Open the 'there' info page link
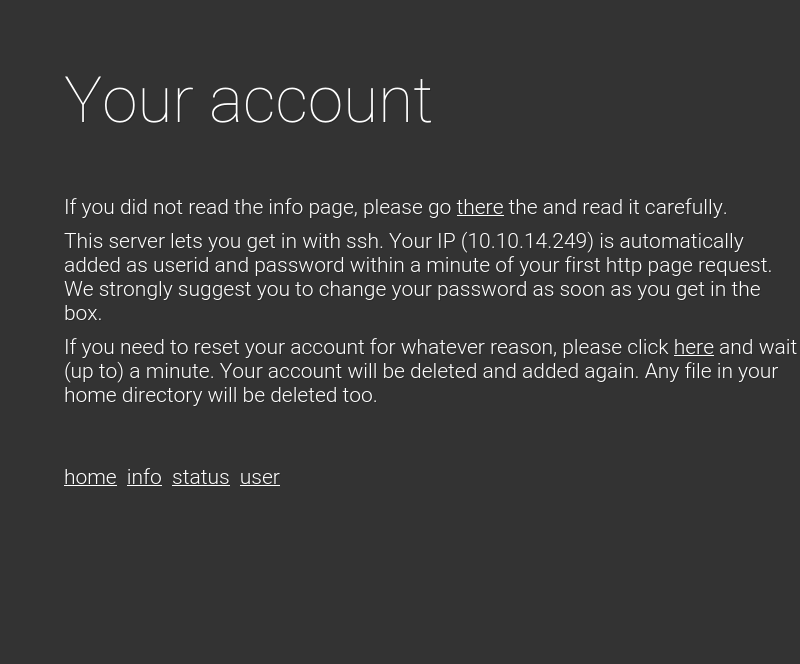Screen dimensions: 800x664 coord(480,208)
